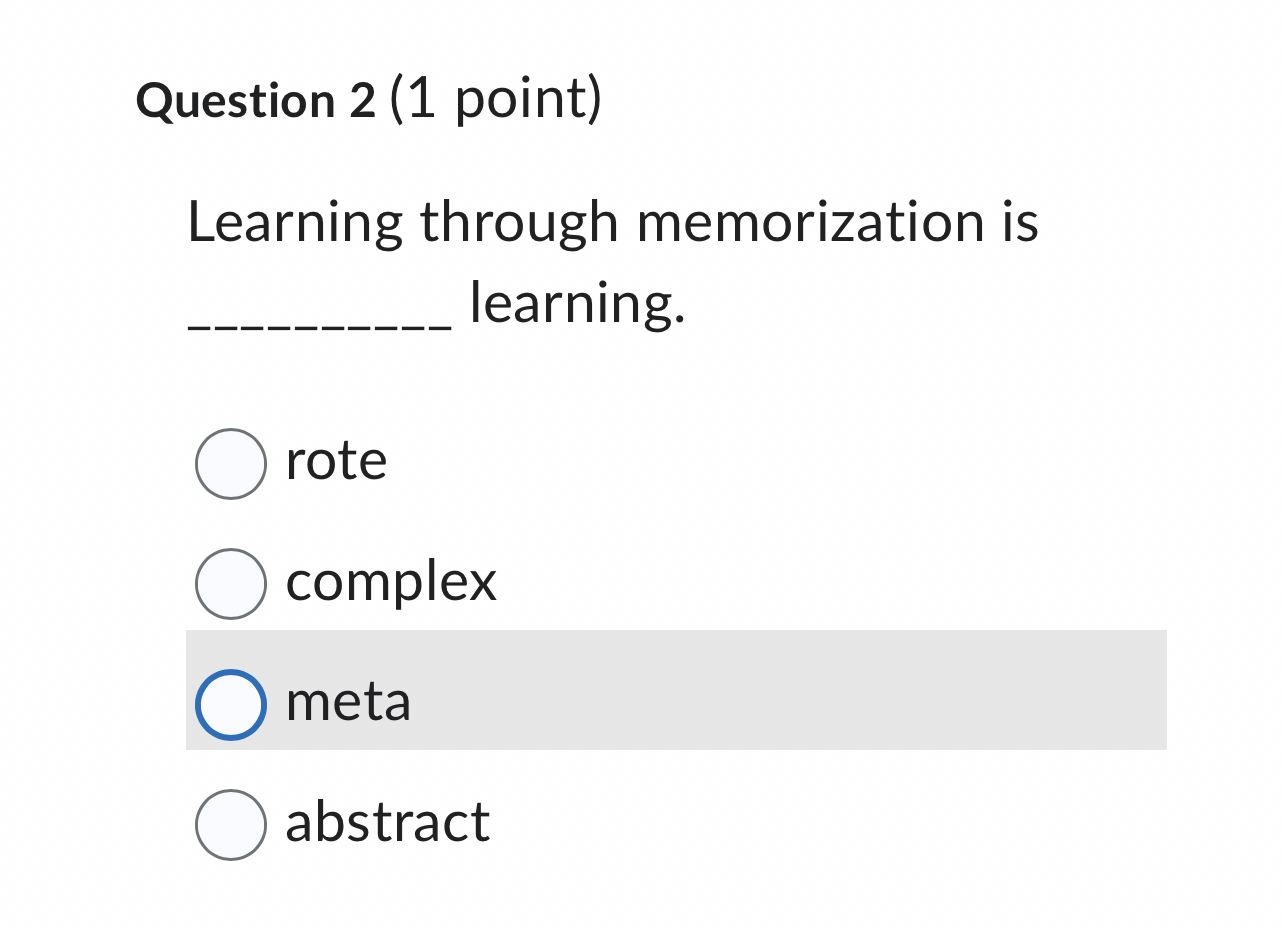Image resolution: width=1284 pixels, height=930 pixels.
Task: Click the question sentence text
Action: tap(612, 222)
